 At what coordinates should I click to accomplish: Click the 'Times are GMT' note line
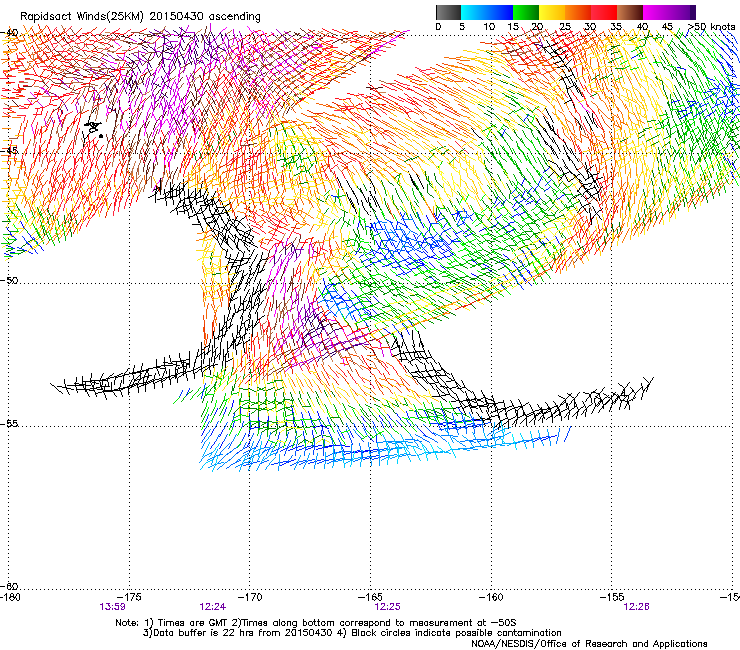(316, 623)
